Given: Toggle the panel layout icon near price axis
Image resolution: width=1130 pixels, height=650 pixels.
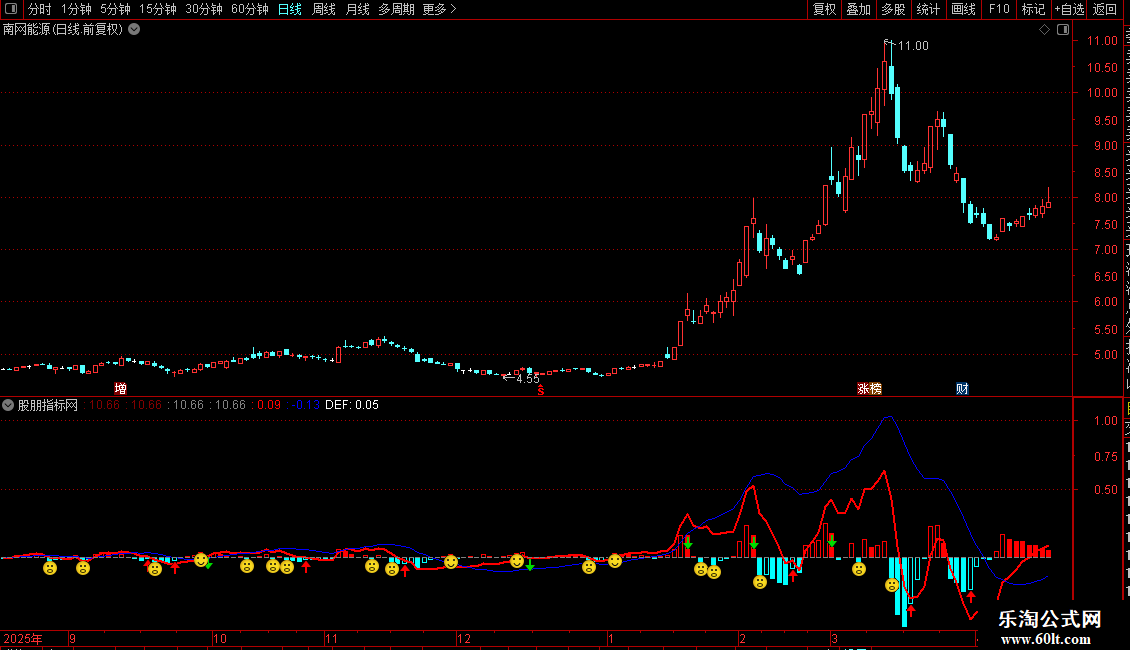Looking at the screenshot, I should pyautogui.click(x=1063, y=30).
